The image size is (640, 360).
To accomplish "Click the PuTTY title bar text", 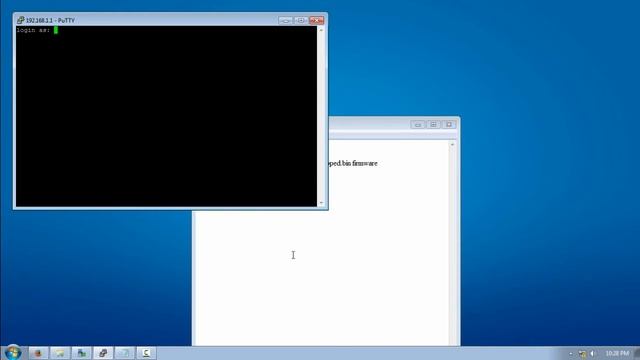I will coord(50,20).
